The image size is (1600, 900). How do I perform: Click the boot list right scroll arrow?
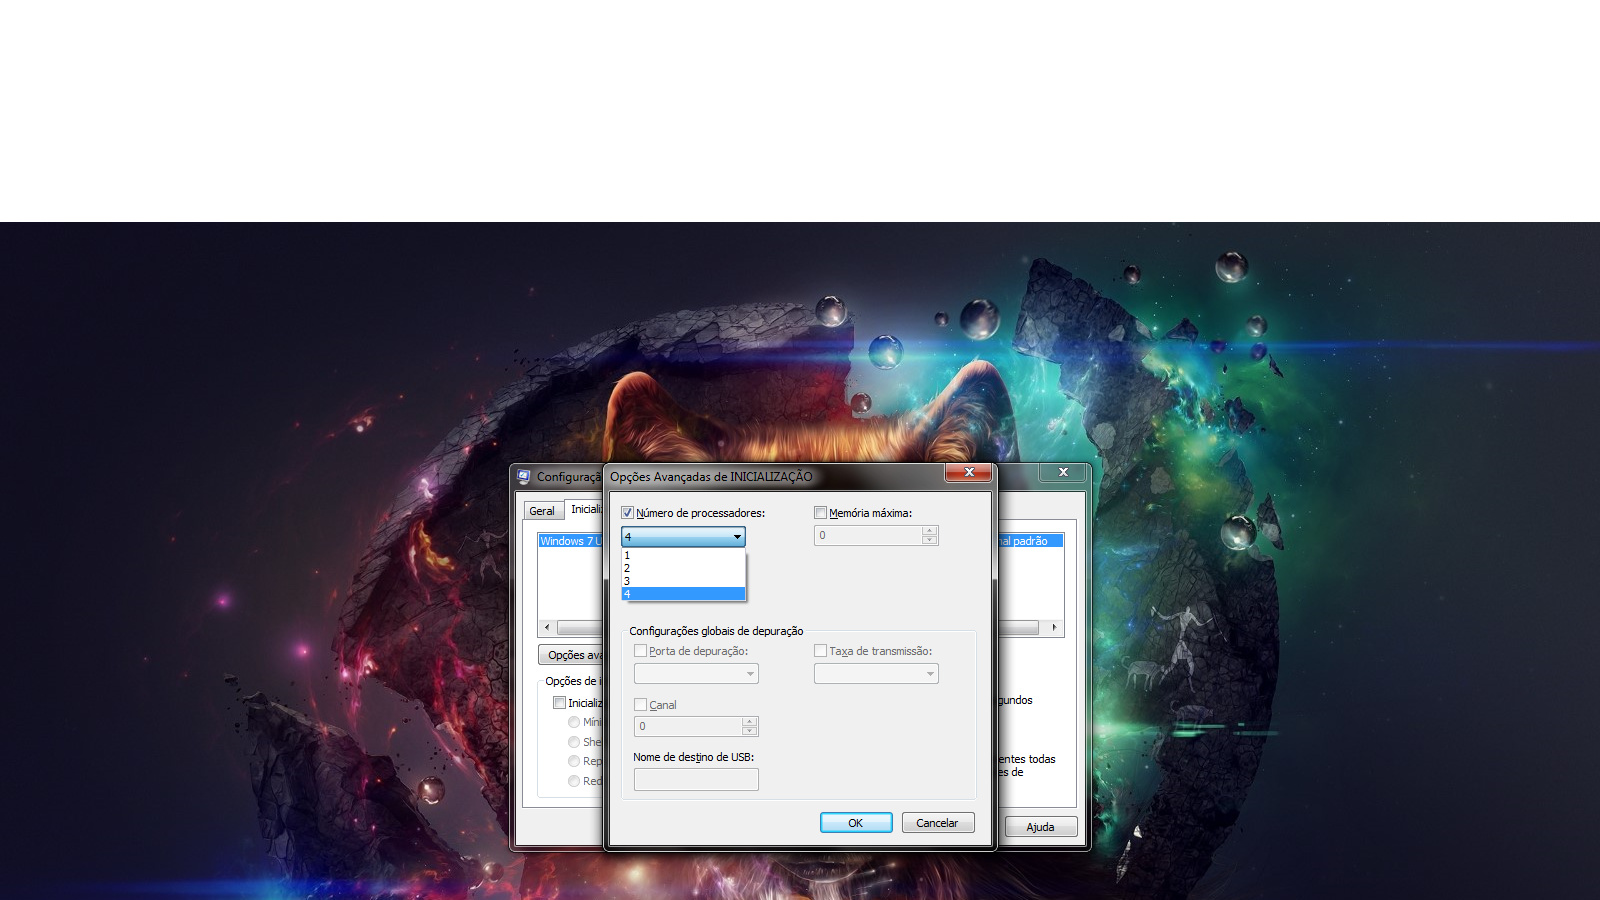click(x=1054, y=627)
